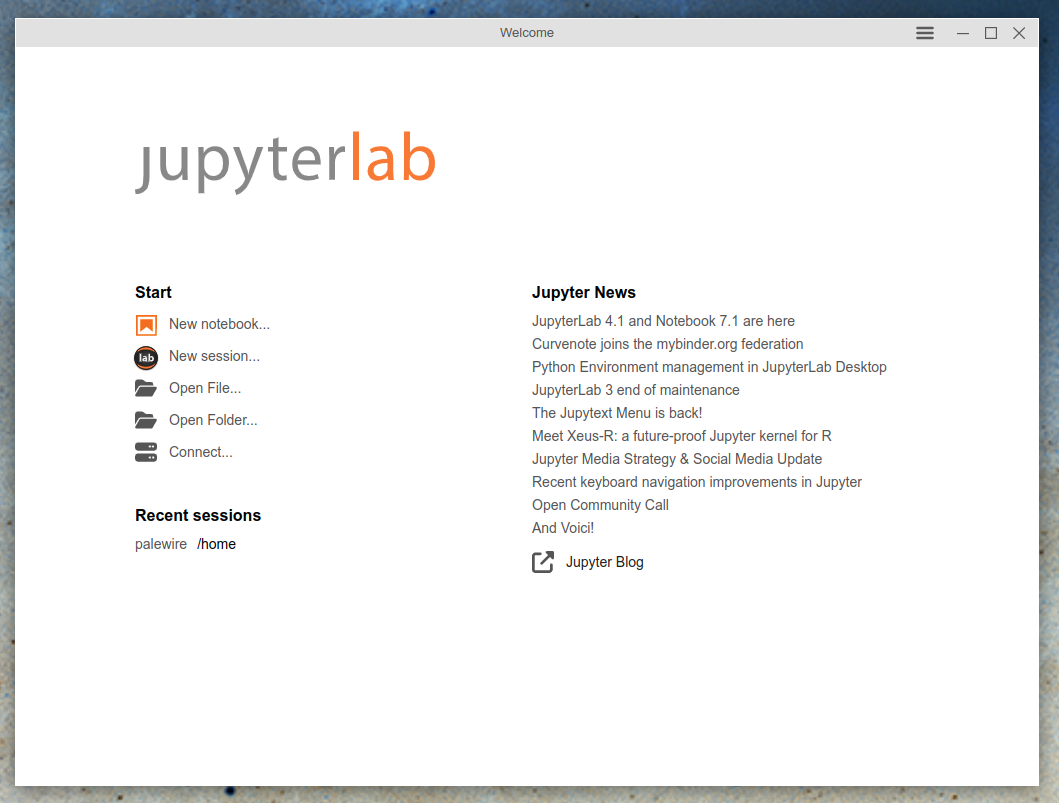The width and height of the screenshot is (1059, 803).
Task: Read JupyterLab 4.1 and Notebook 7.1 news
Action: (x=663, y=321)
